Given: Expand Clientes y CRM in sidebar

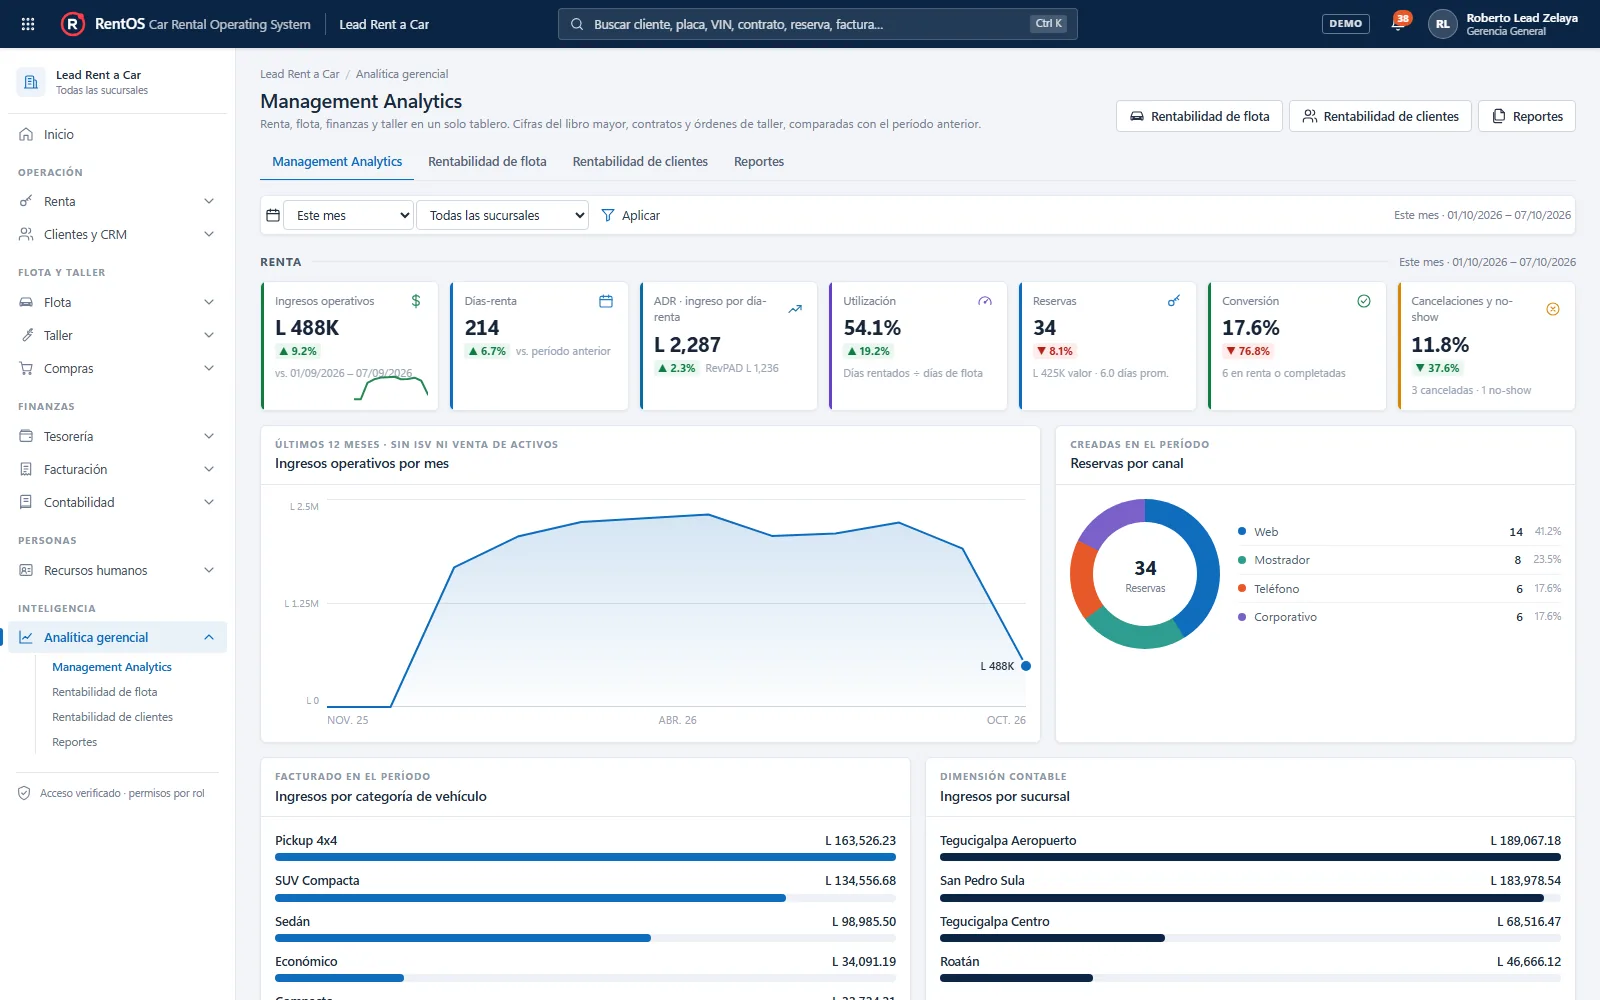Looking at the screenshot, I should 117,234.
